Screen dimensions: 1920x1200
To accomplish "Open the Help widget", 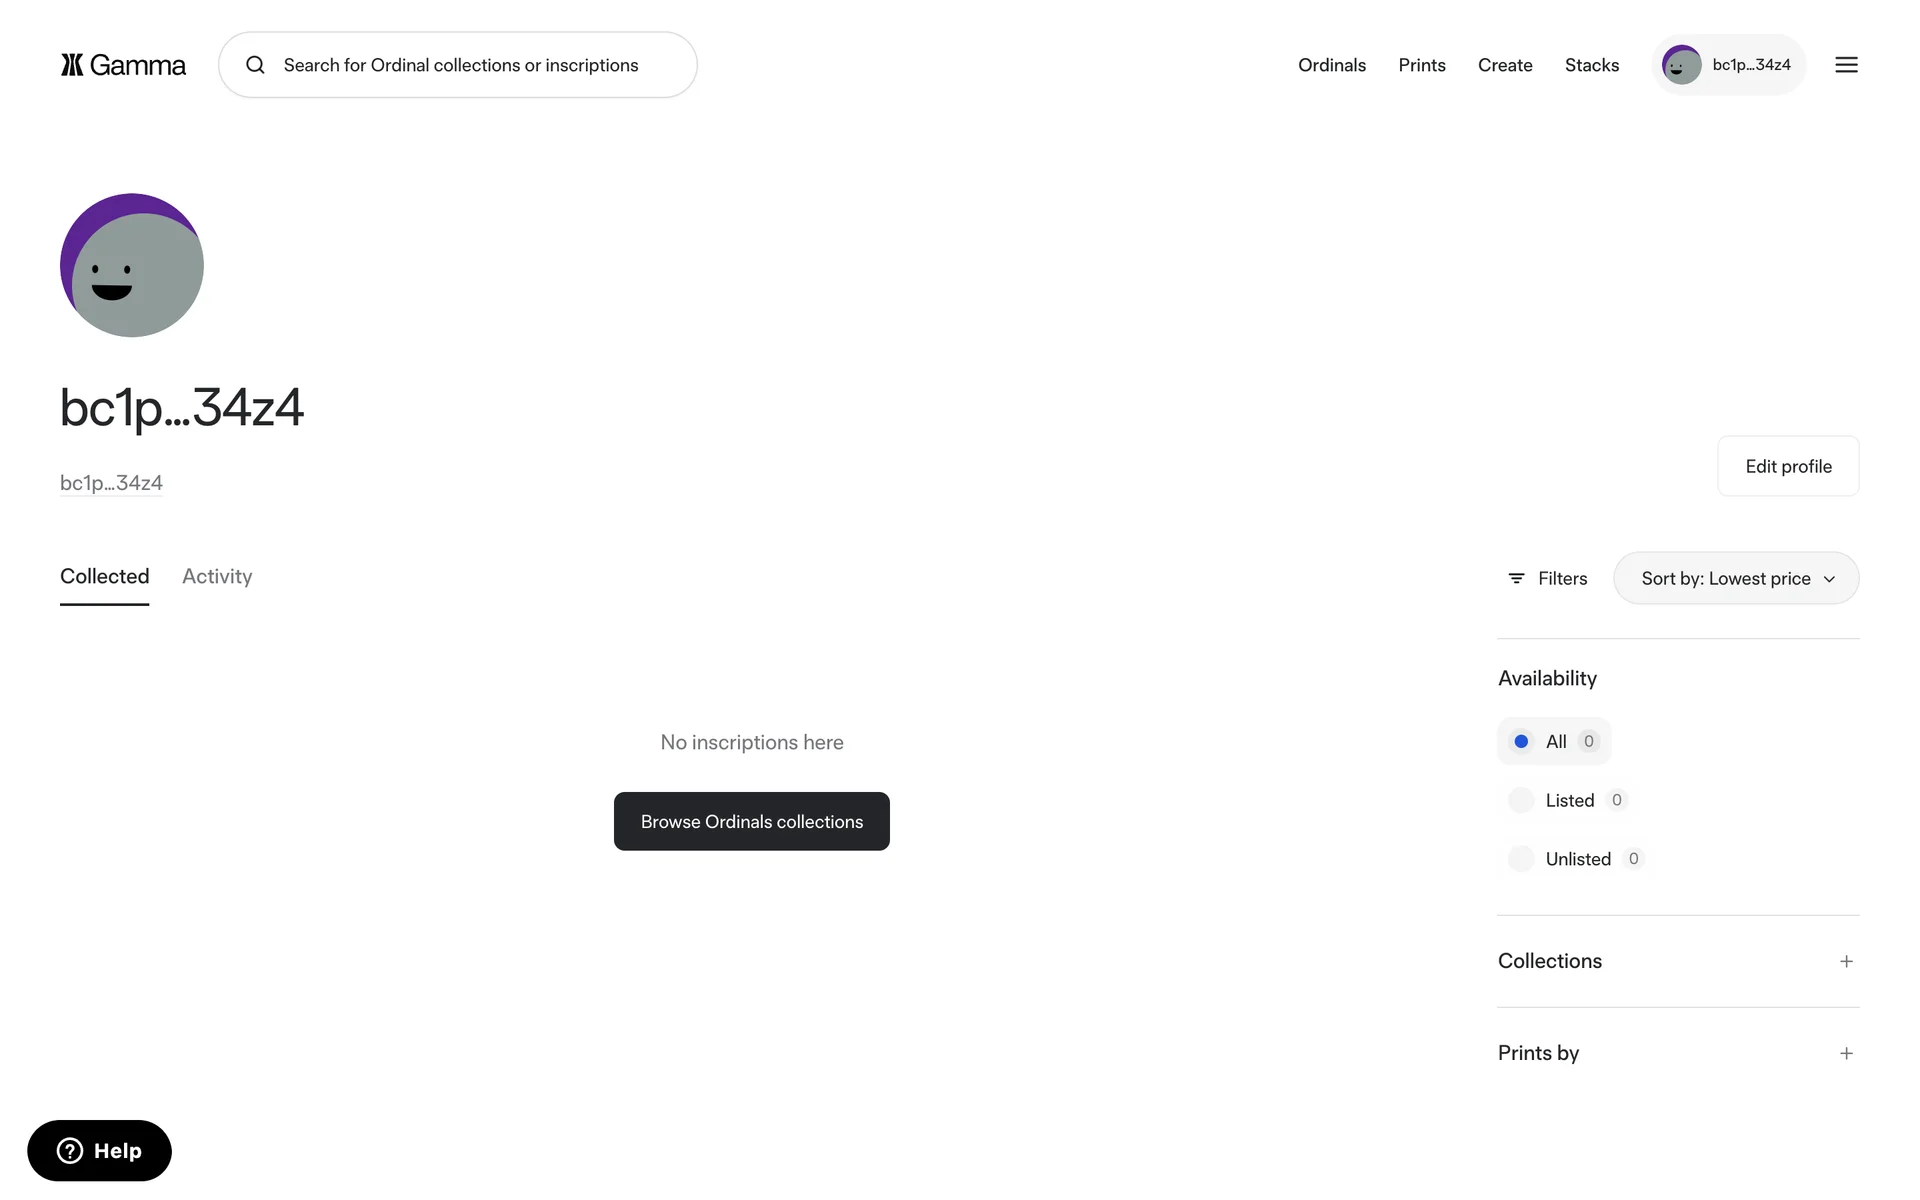I will (99, 1150).
